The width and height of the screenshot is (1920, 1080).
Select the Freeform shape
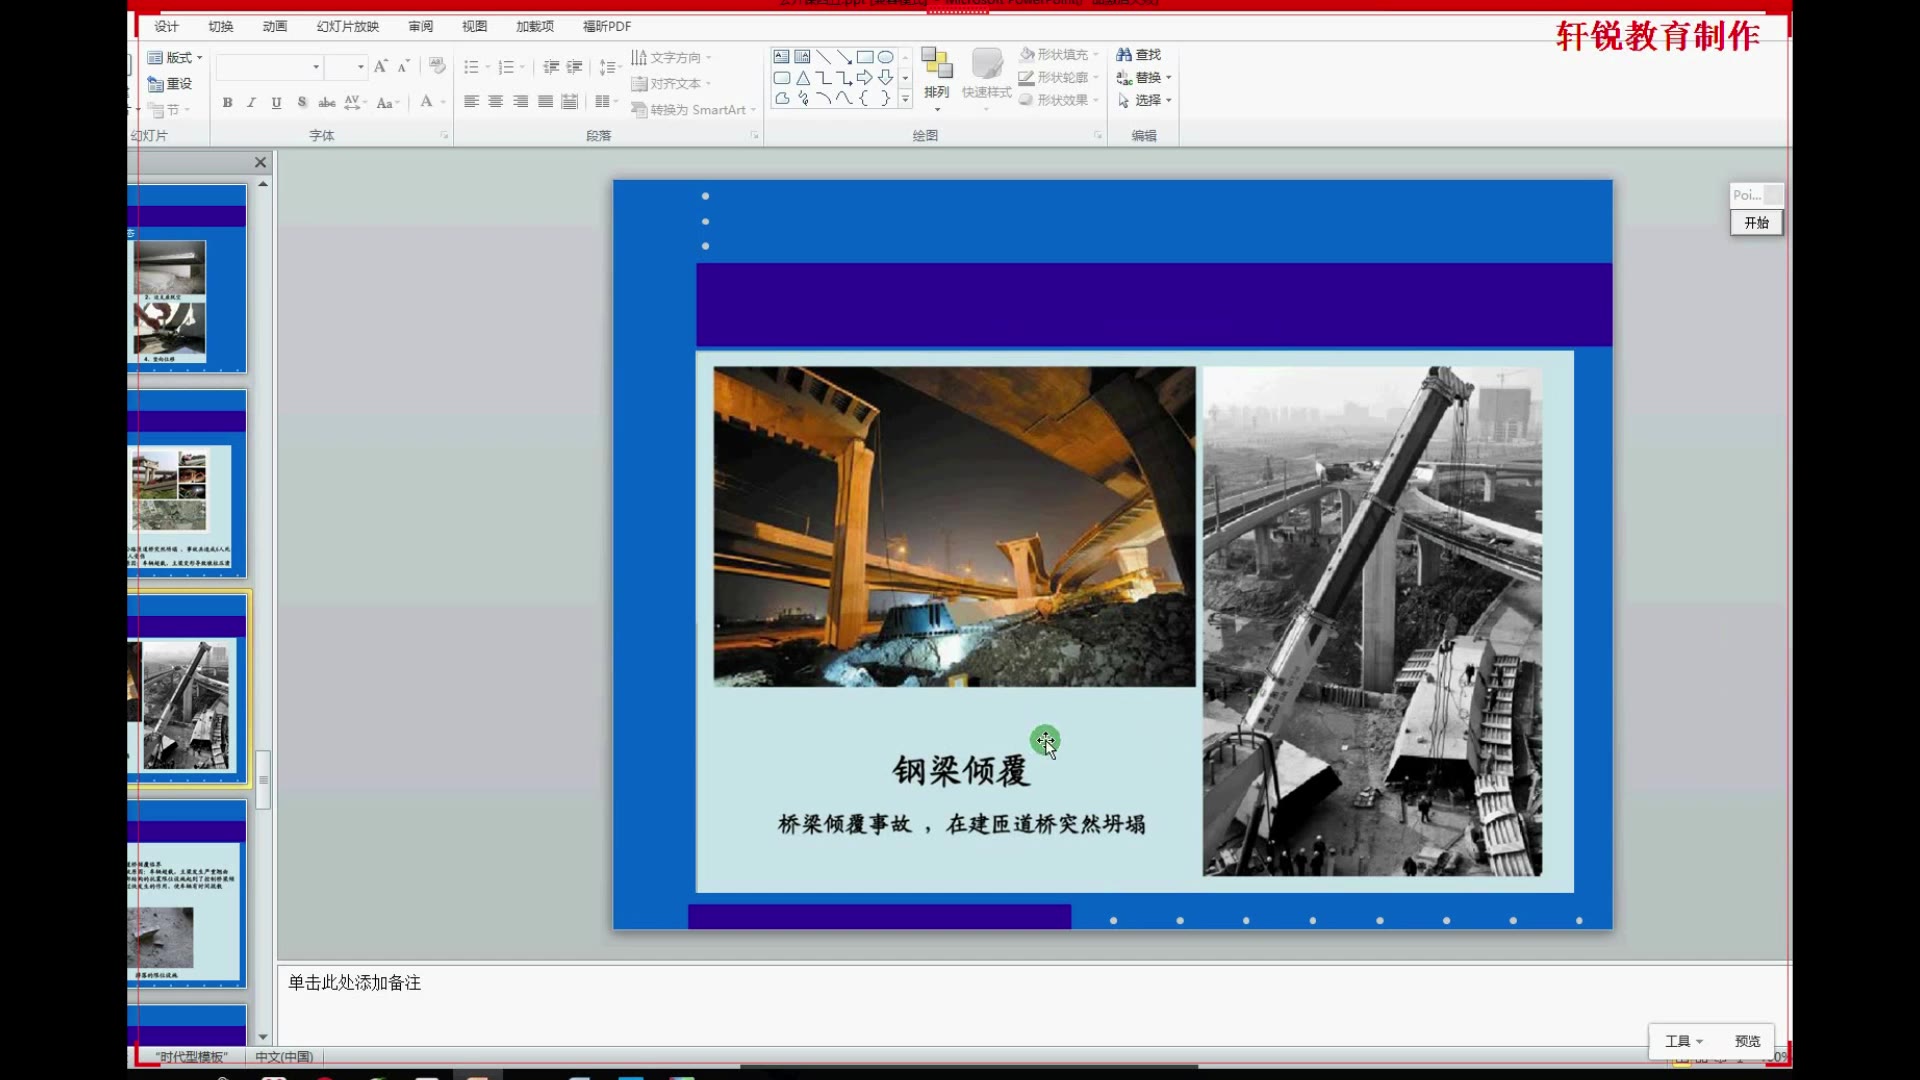point(781,99)
